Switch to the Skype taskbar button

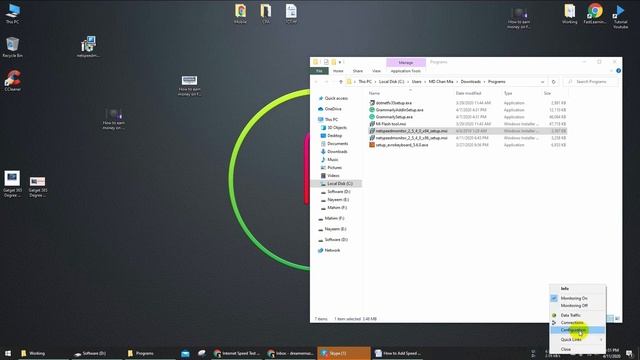click(344, 353)
